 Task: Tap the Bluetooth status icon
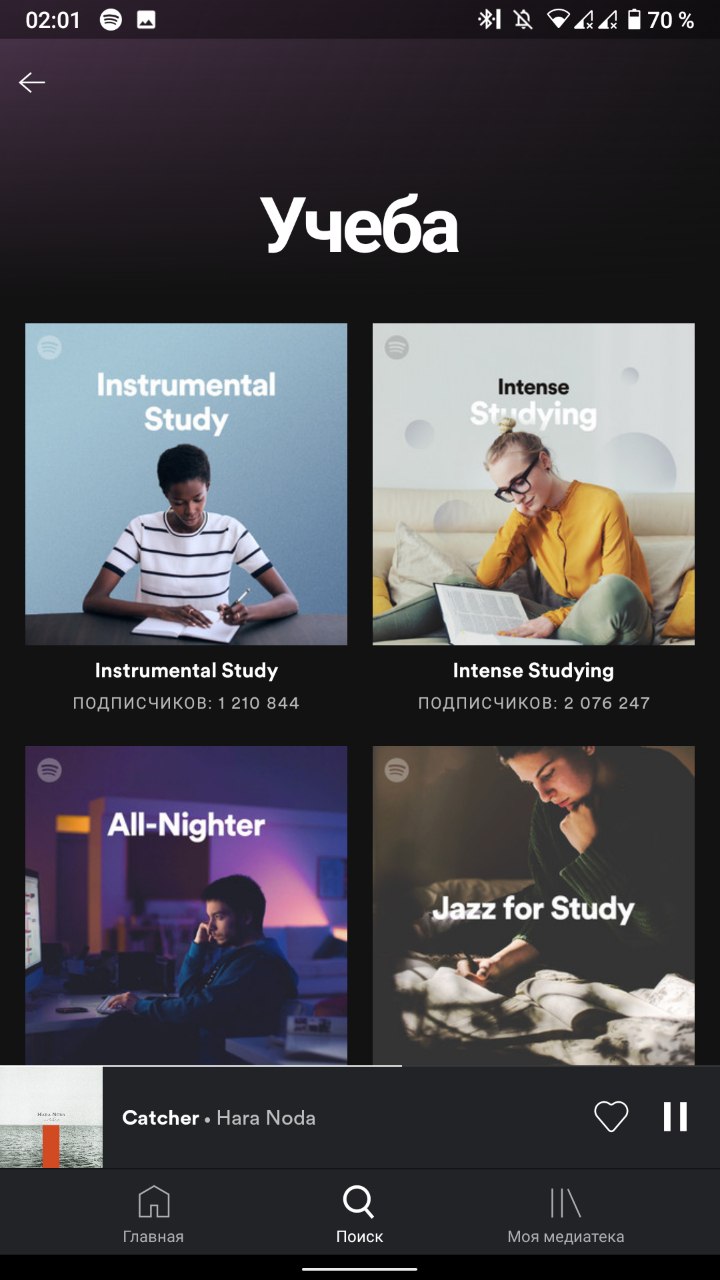click(x=488, y=20)
